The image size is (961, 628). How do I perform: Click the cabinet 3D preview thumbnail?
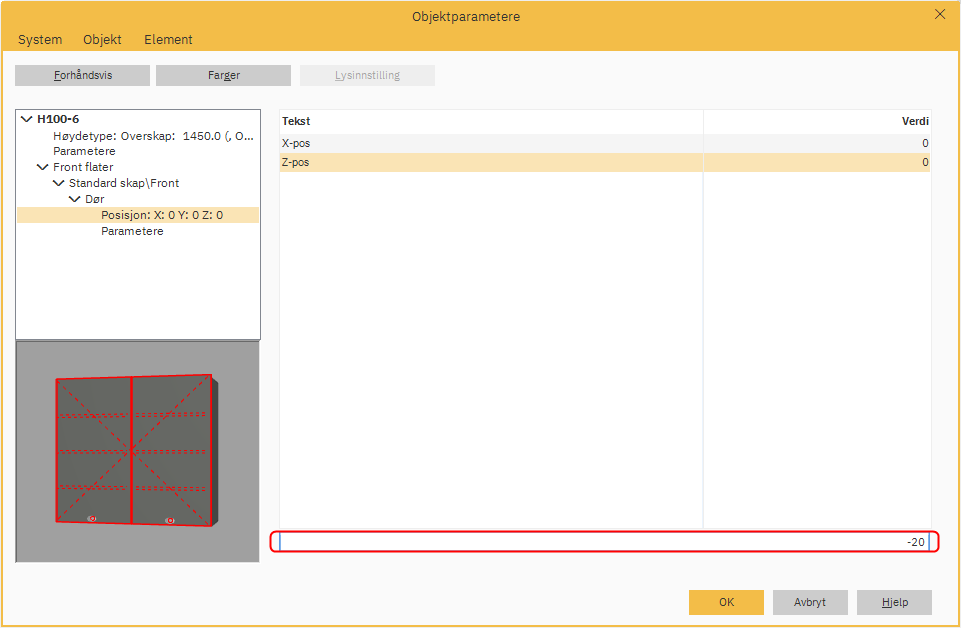tap(137, 451)
